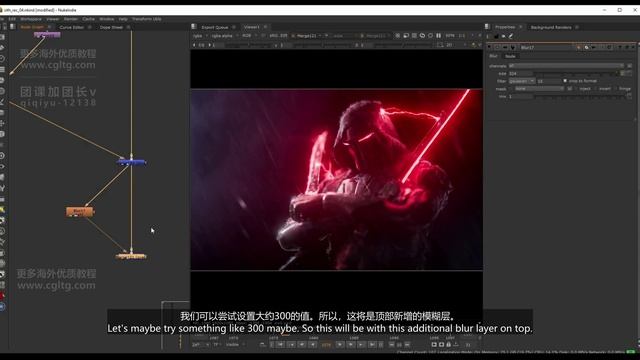Image resolution: width=640 pixels, height=360 pixels.
Task: Open help for the Blur17 node
Action: coord(620,47)
